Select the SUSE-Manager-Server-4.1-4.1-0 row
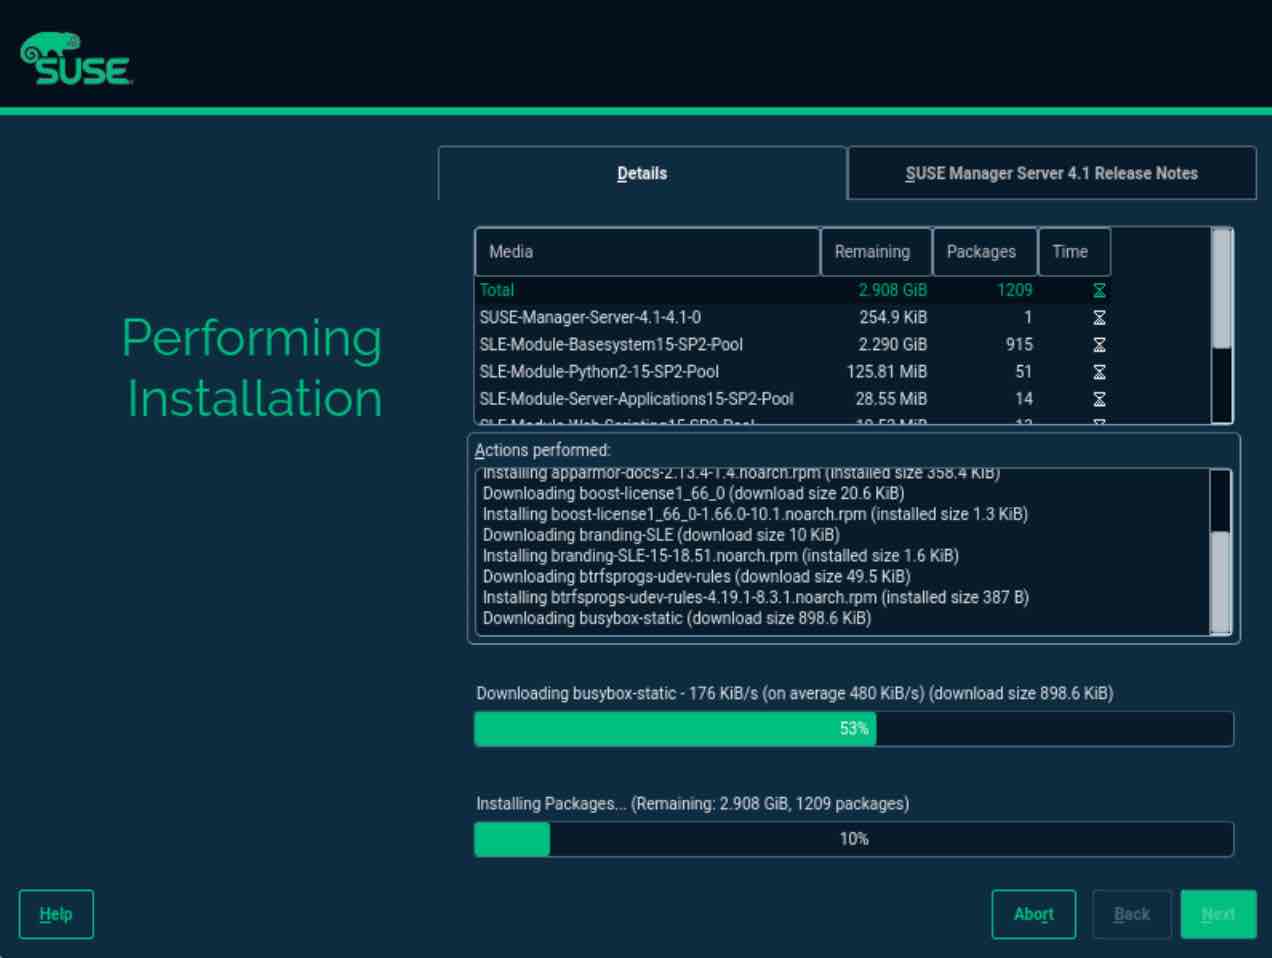Image resolution: width=1272 pixels, height=958 pixels. [x=793, y=317]
